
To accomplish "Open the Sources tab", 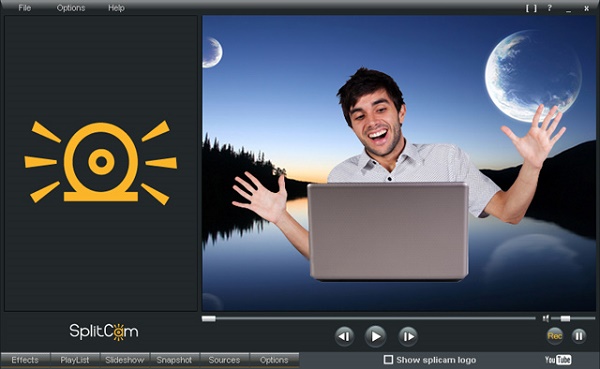I will pos(224,360).
